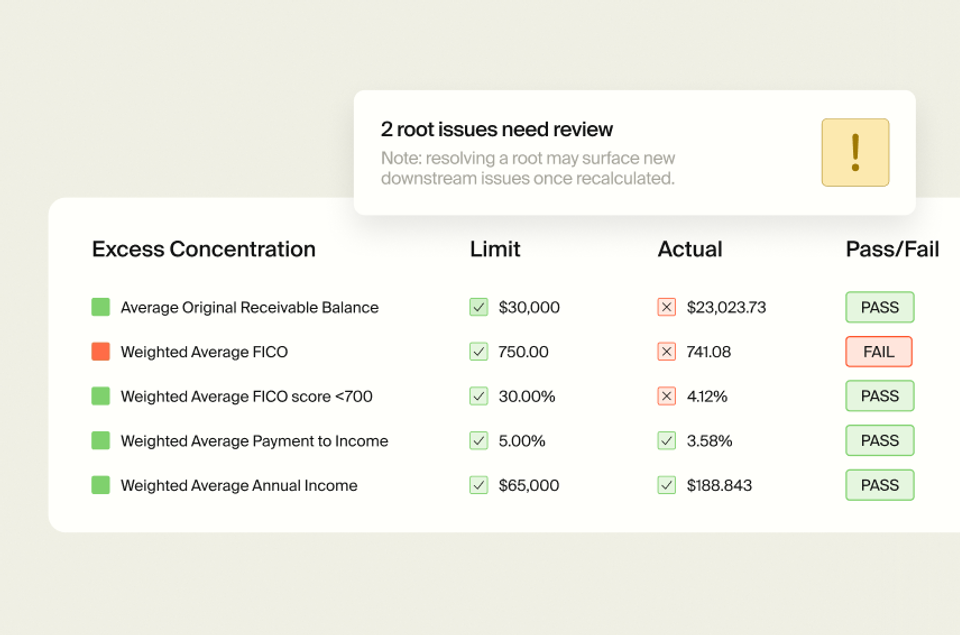The height and width of the screenshot is (635, 960).
Task: Select the Average Original Receivable Balance label
Action: pos(249,307)
